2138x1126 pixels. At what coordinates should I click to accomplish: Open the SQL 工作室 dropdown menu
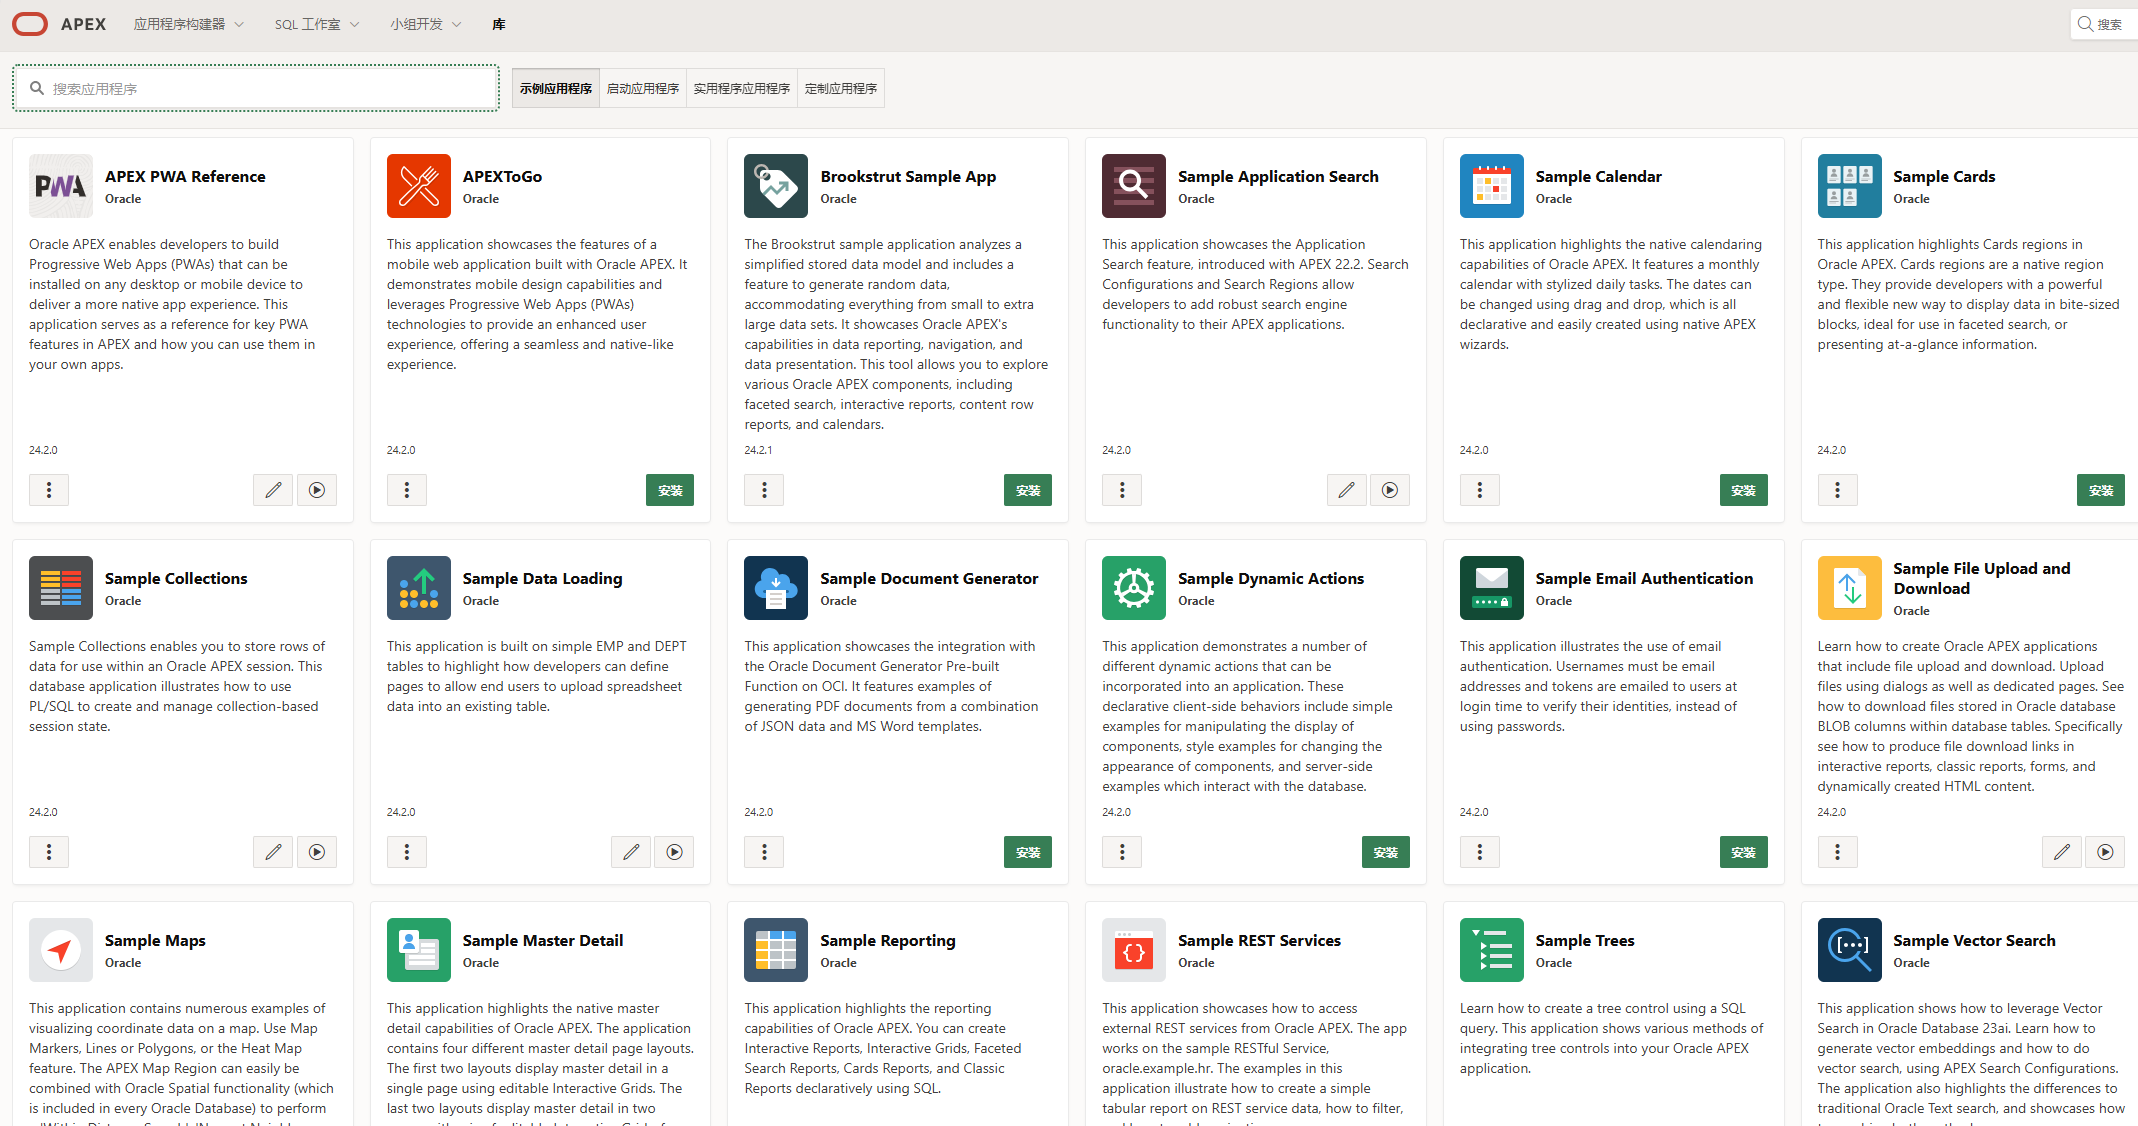click(x=316, y=24)
